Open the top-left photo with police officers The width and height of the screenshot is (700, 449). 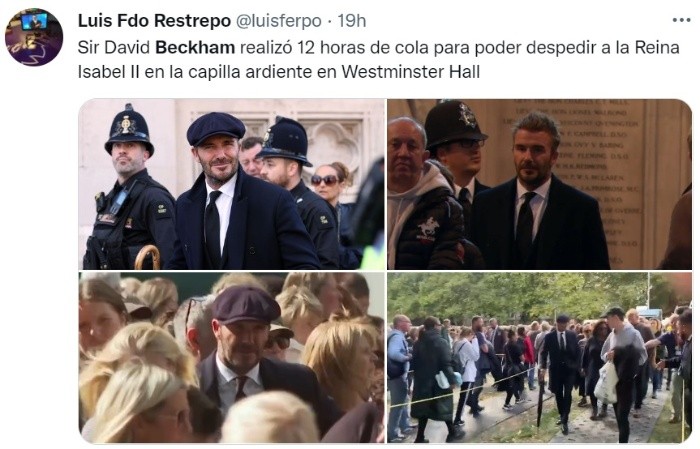coord(232,184)
